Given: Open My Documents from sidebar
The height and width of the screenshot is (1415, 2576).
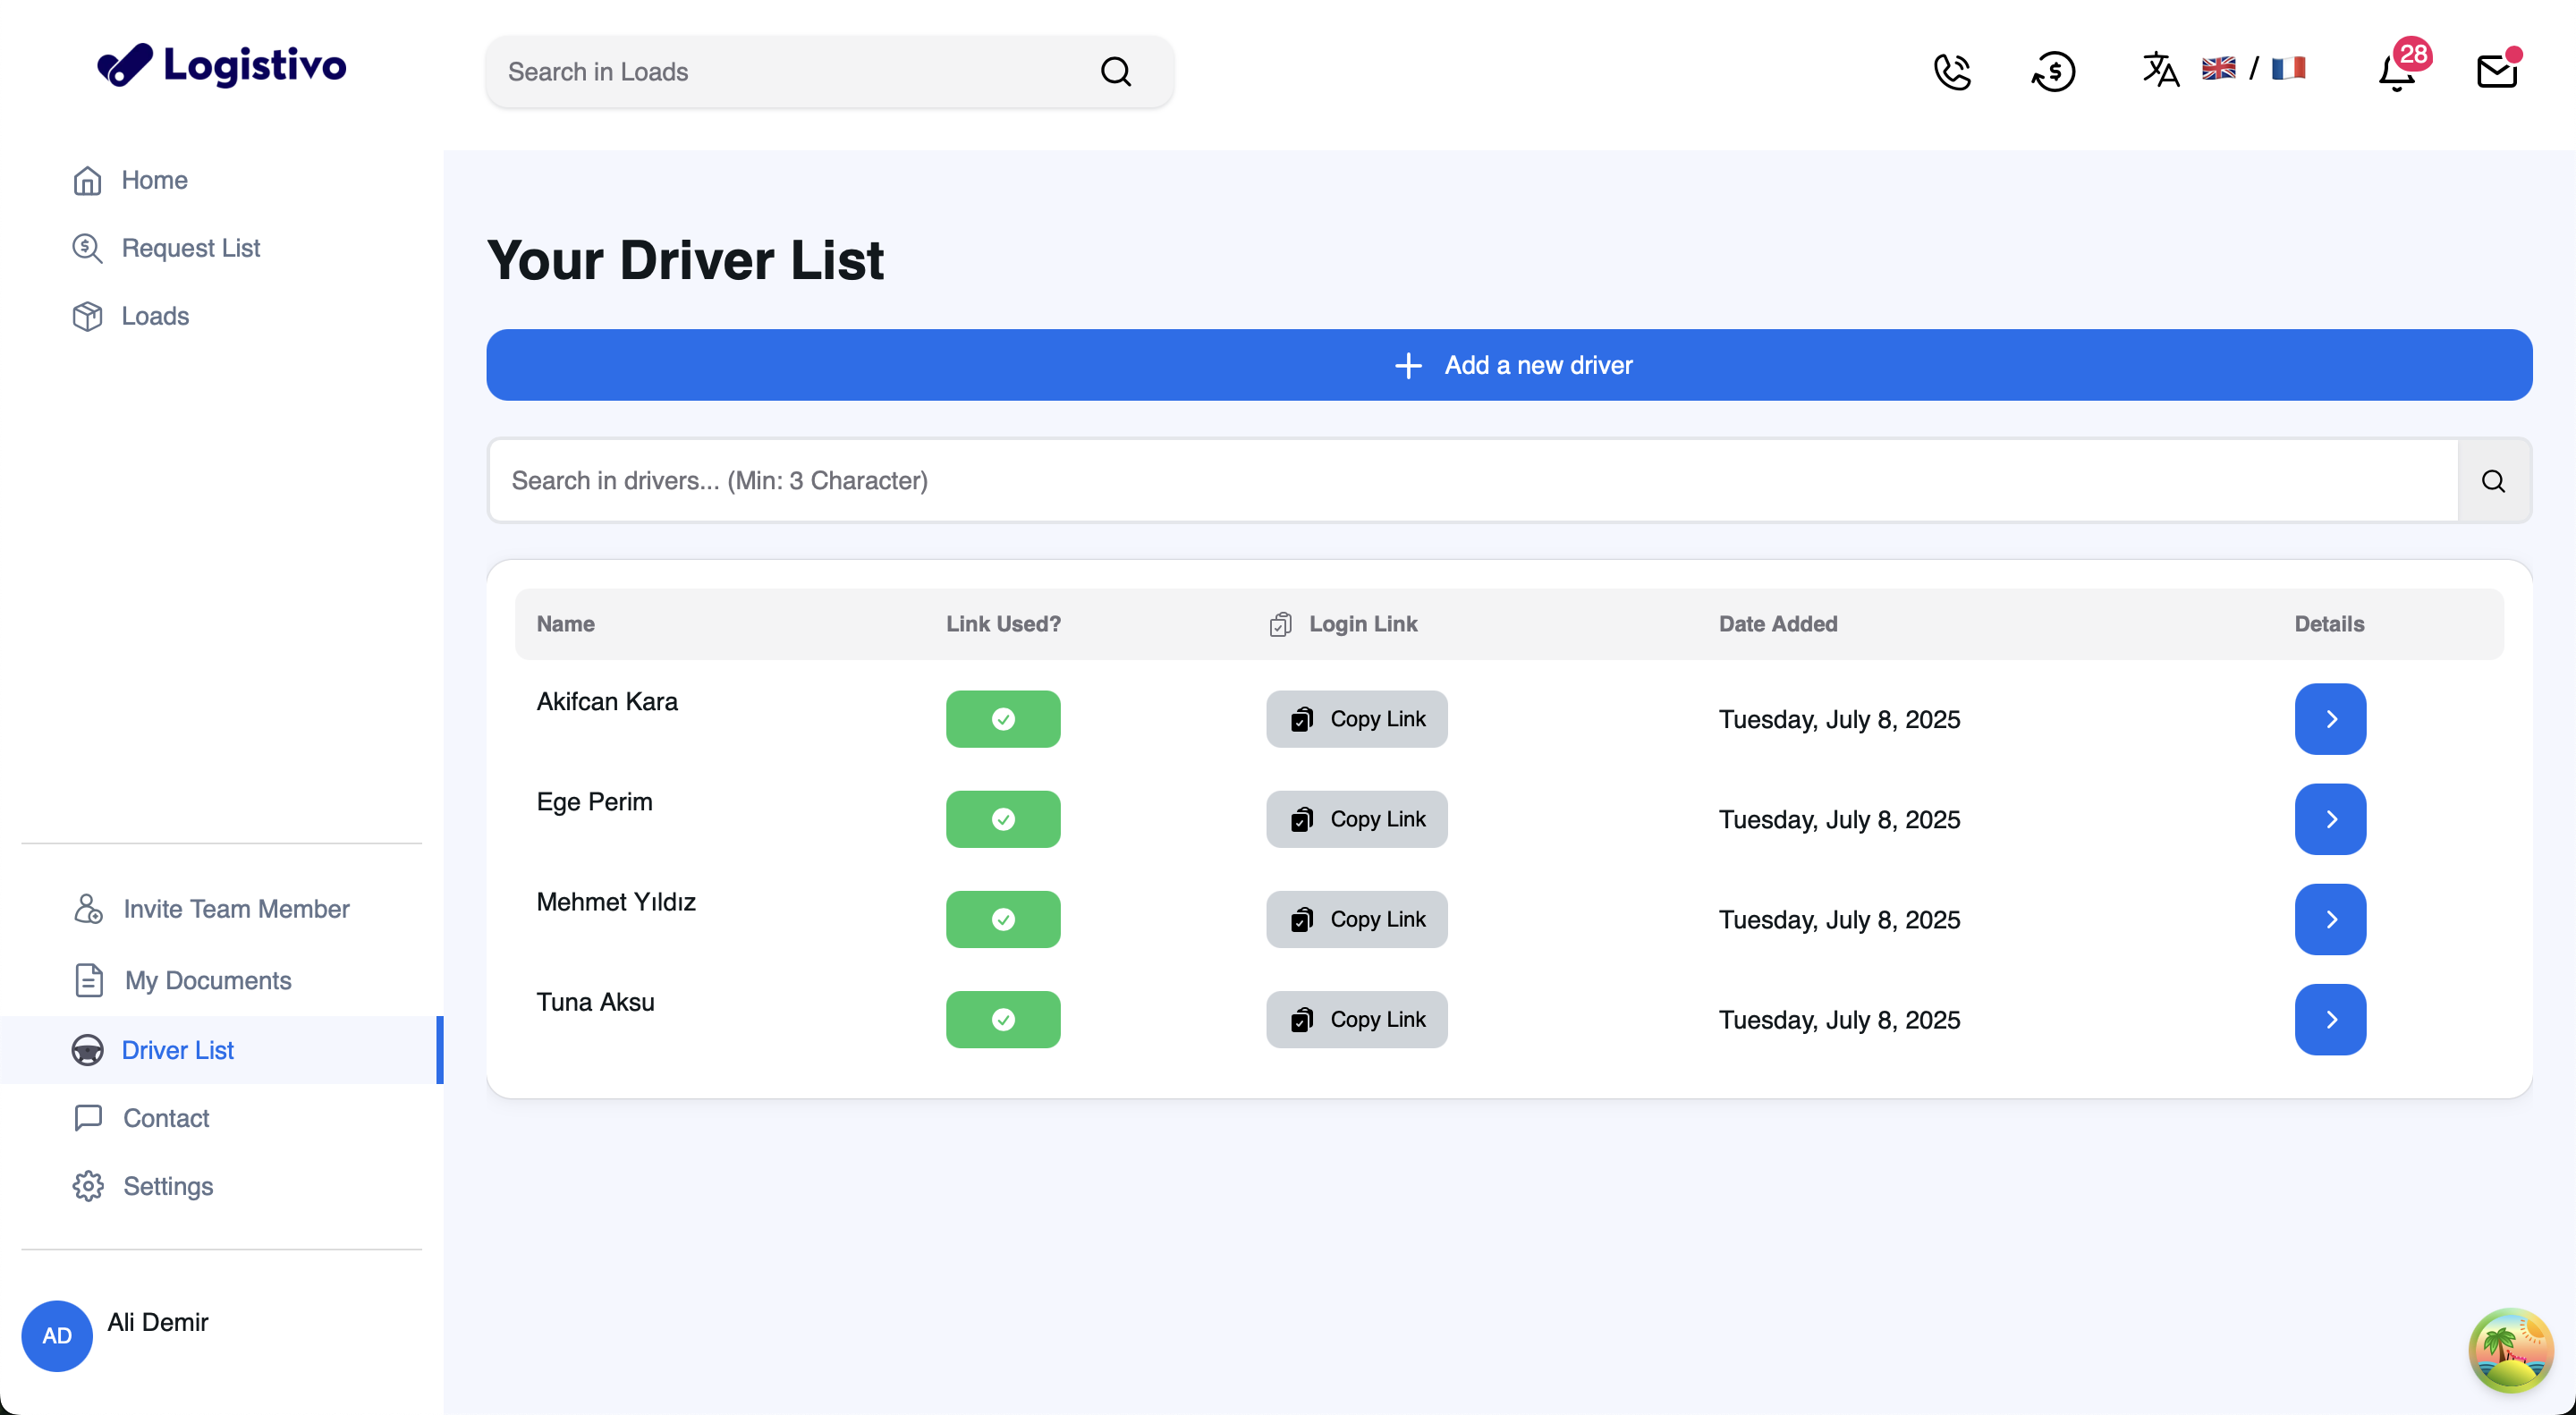Looking at the screenshot, I should [x=207, y=980].
